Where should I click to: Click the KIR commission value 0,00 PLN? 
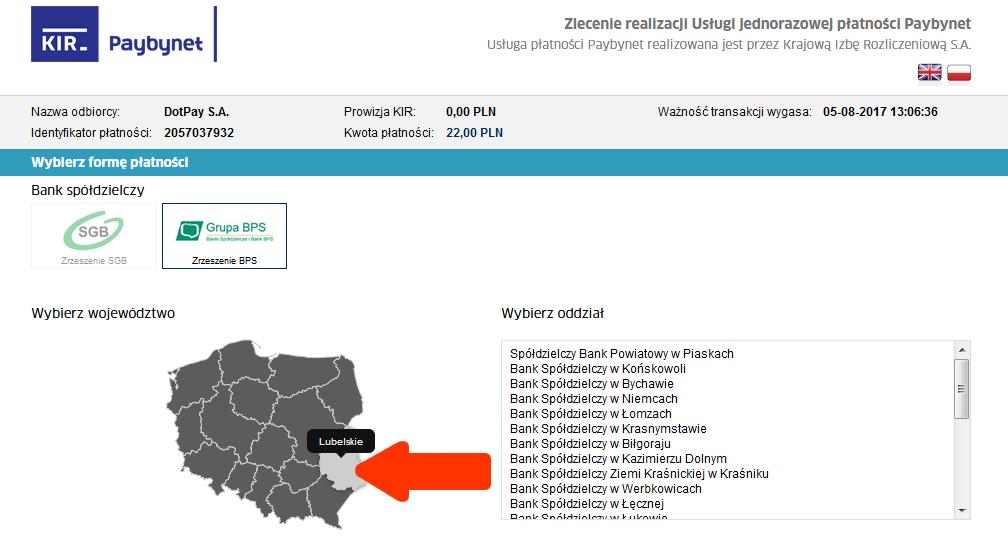pos(471,112)
